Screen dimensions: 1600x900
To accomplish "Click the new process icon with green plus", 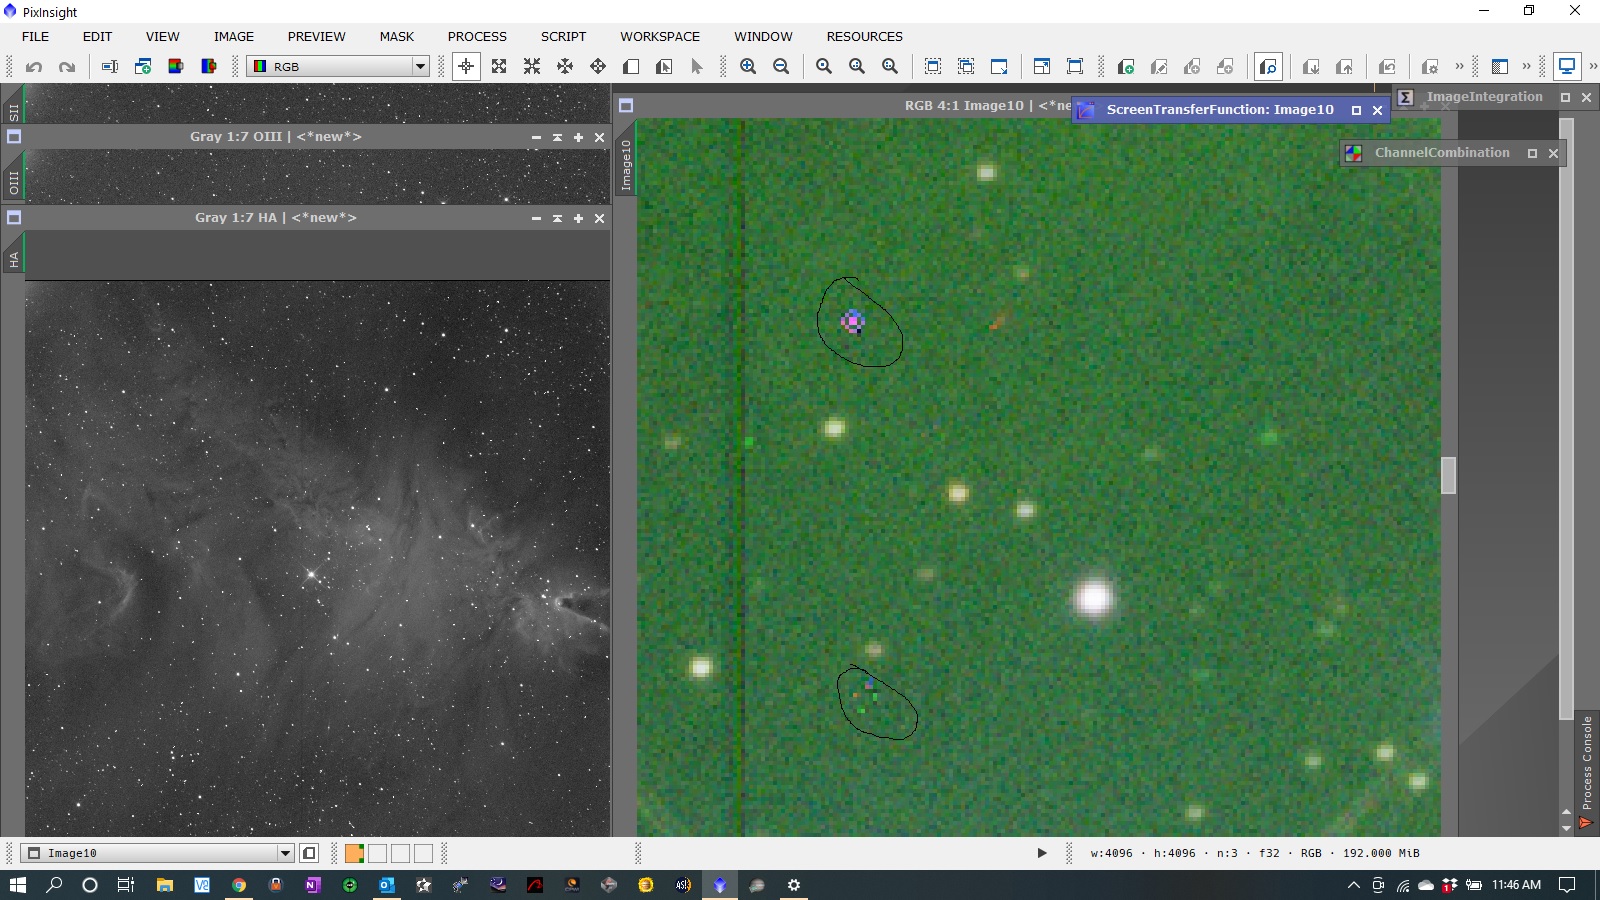I will (x=1126, y=67).
